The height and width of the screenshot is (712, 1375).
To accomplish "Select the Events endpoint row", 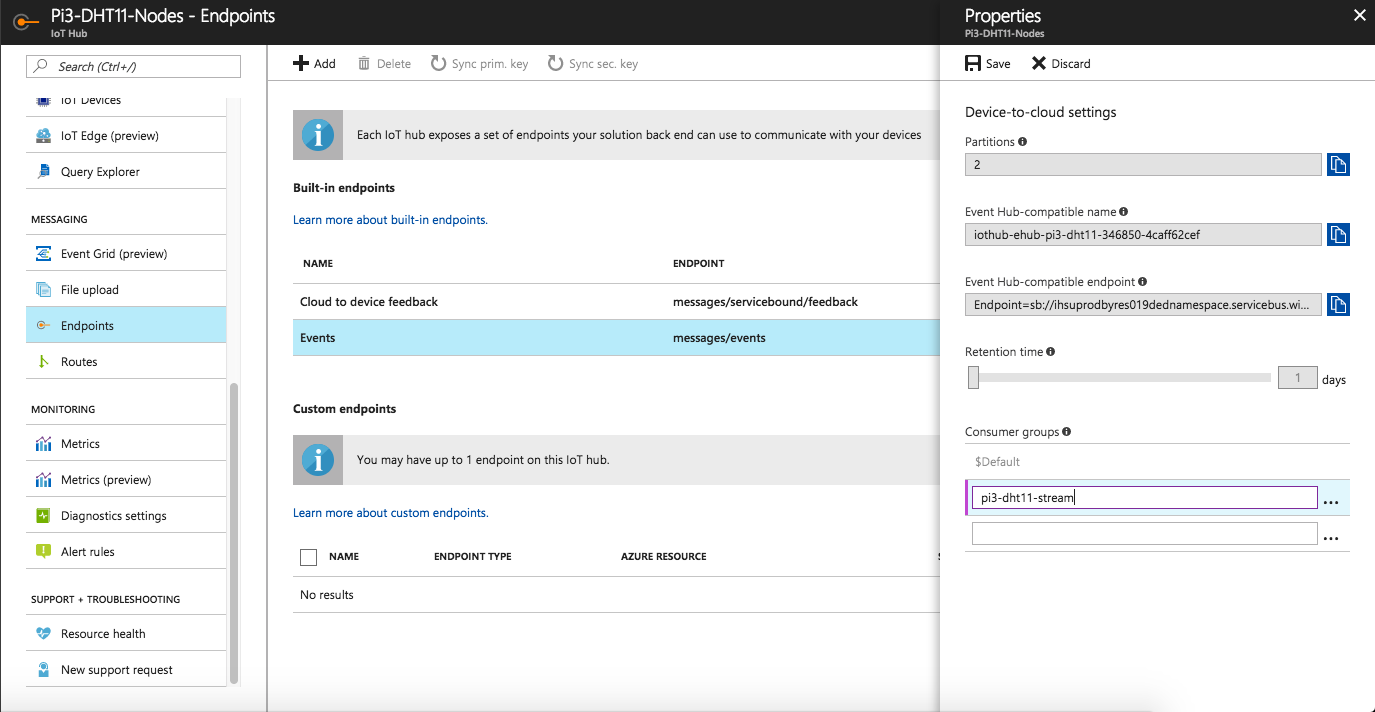I will [x=616, y=338].
